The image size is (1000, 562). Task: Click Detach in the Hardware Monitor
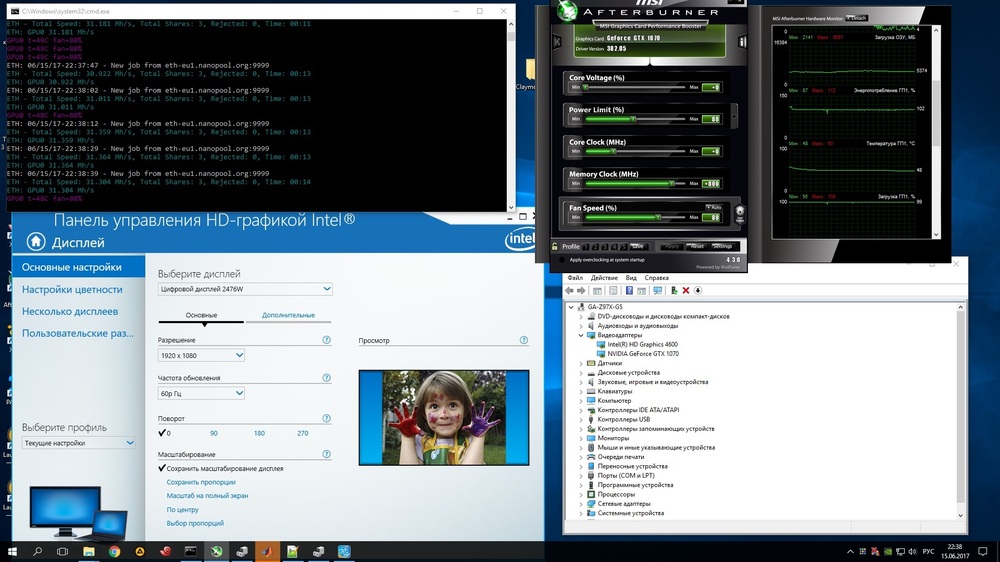point(857,18)
